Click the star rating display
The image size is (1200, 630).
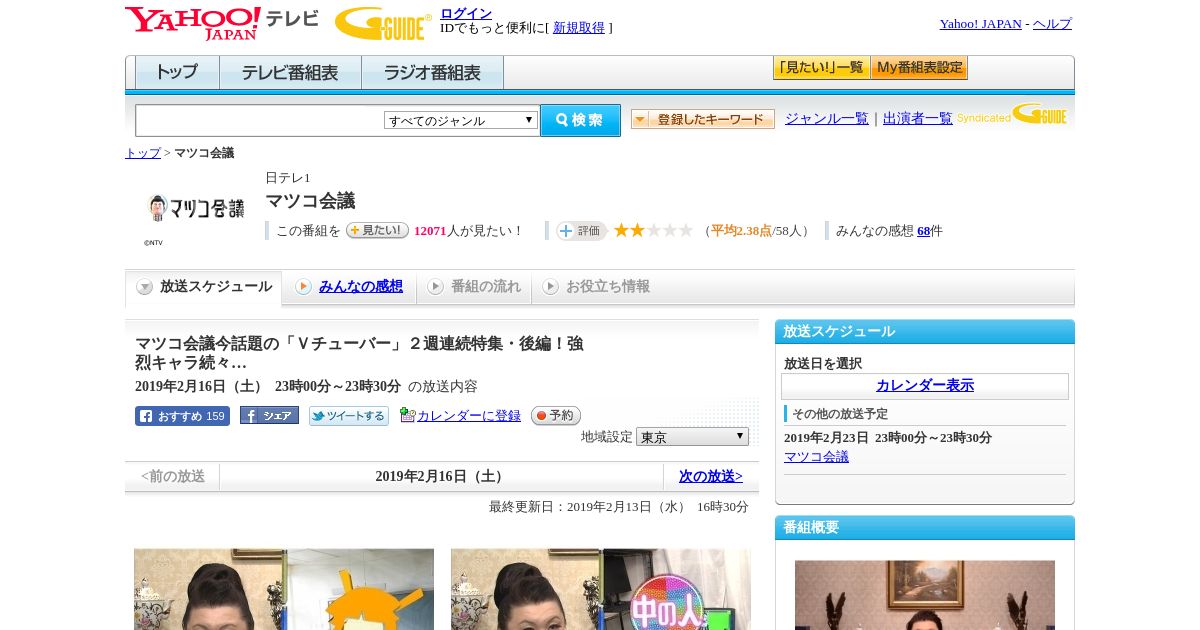653,230
